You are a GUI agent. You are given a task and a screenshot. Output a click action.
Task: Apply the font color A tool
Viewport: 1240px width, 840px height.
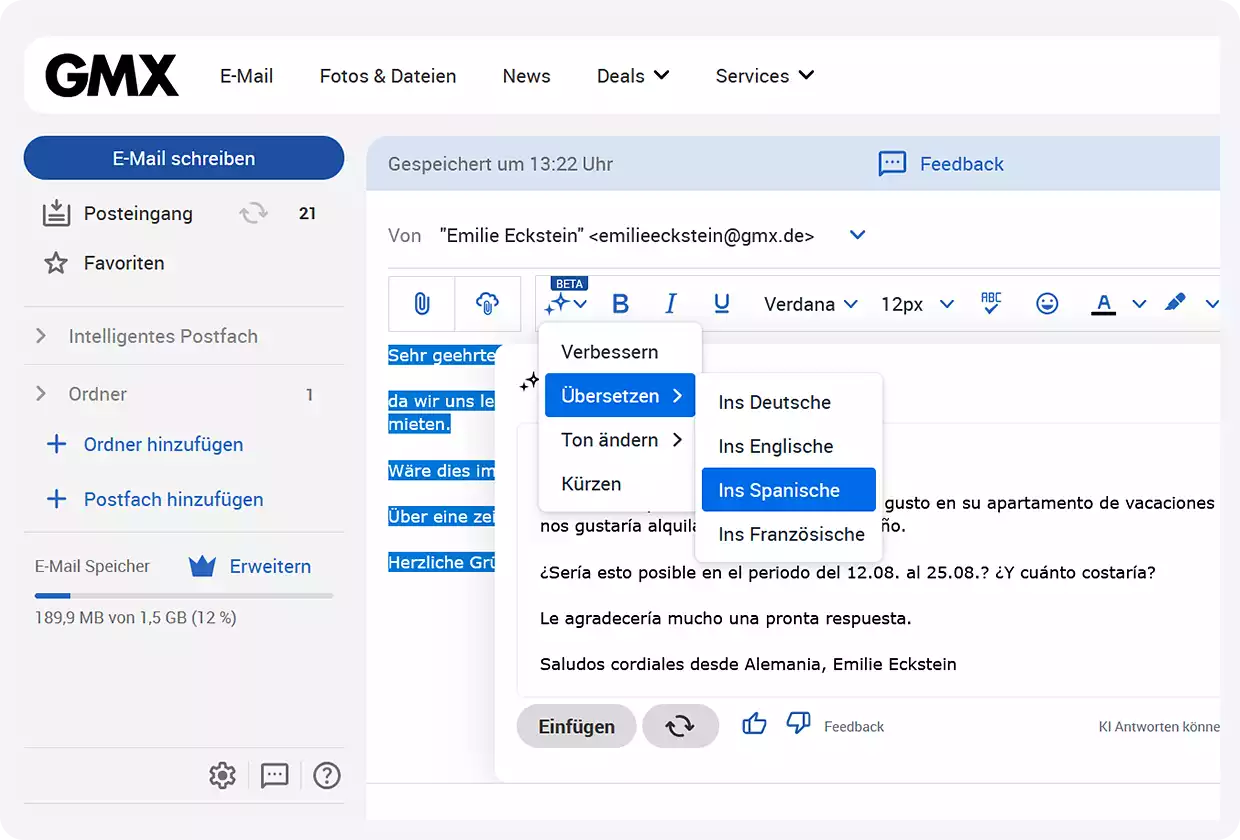point(1103,304)
